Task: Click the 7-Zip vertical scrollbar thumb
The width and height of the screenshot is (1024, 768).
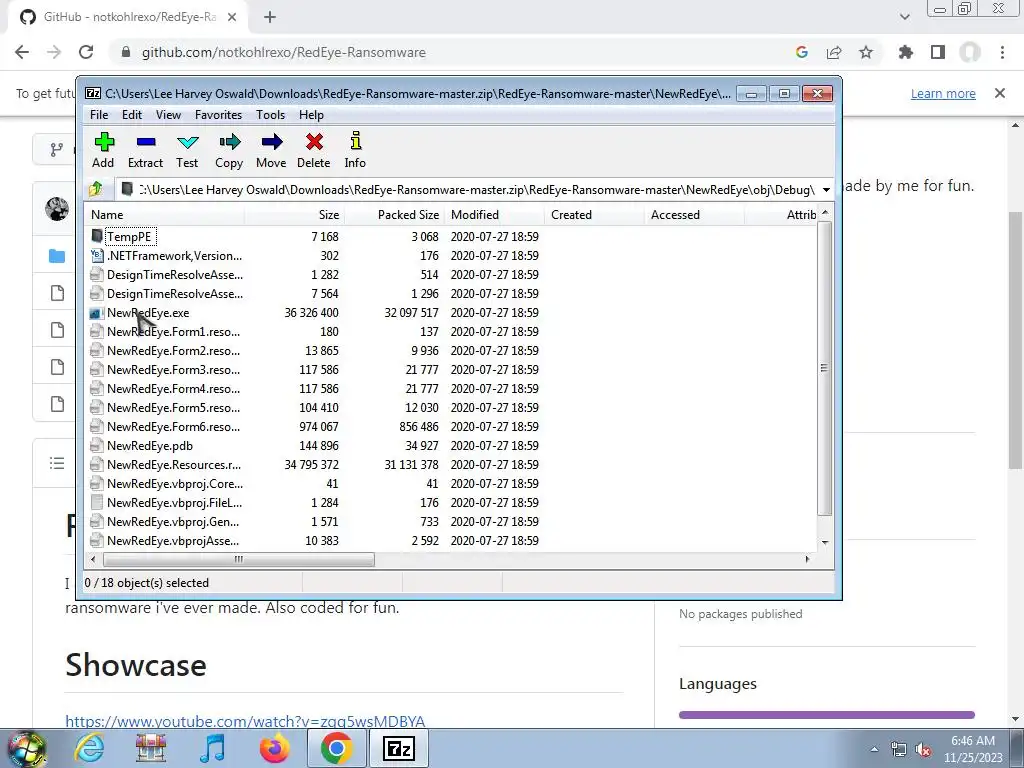Action: tap(825, 368)
